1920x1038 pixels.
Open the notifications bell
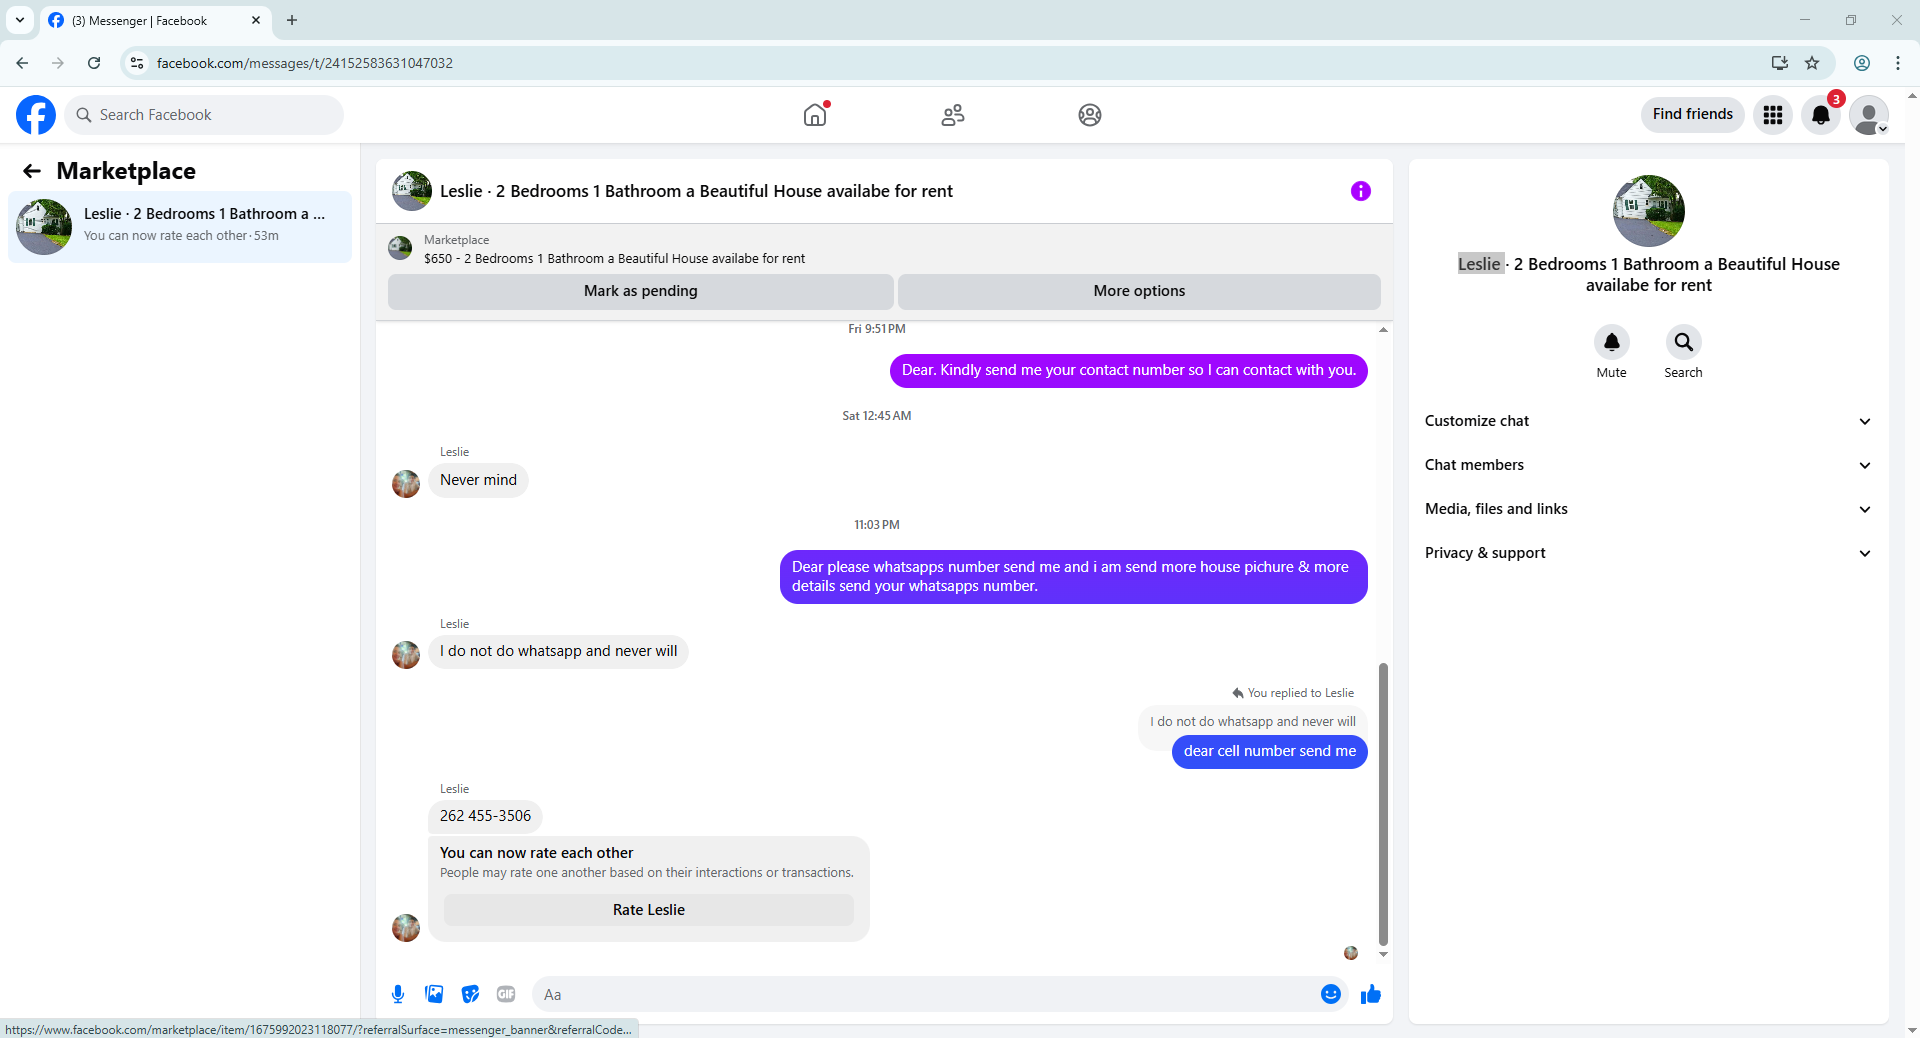coord(1821,115)
